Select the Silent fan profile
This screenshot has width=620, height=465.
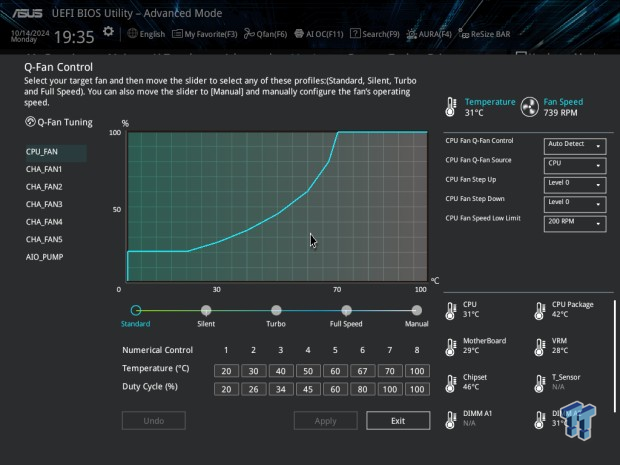pos(206,311)
